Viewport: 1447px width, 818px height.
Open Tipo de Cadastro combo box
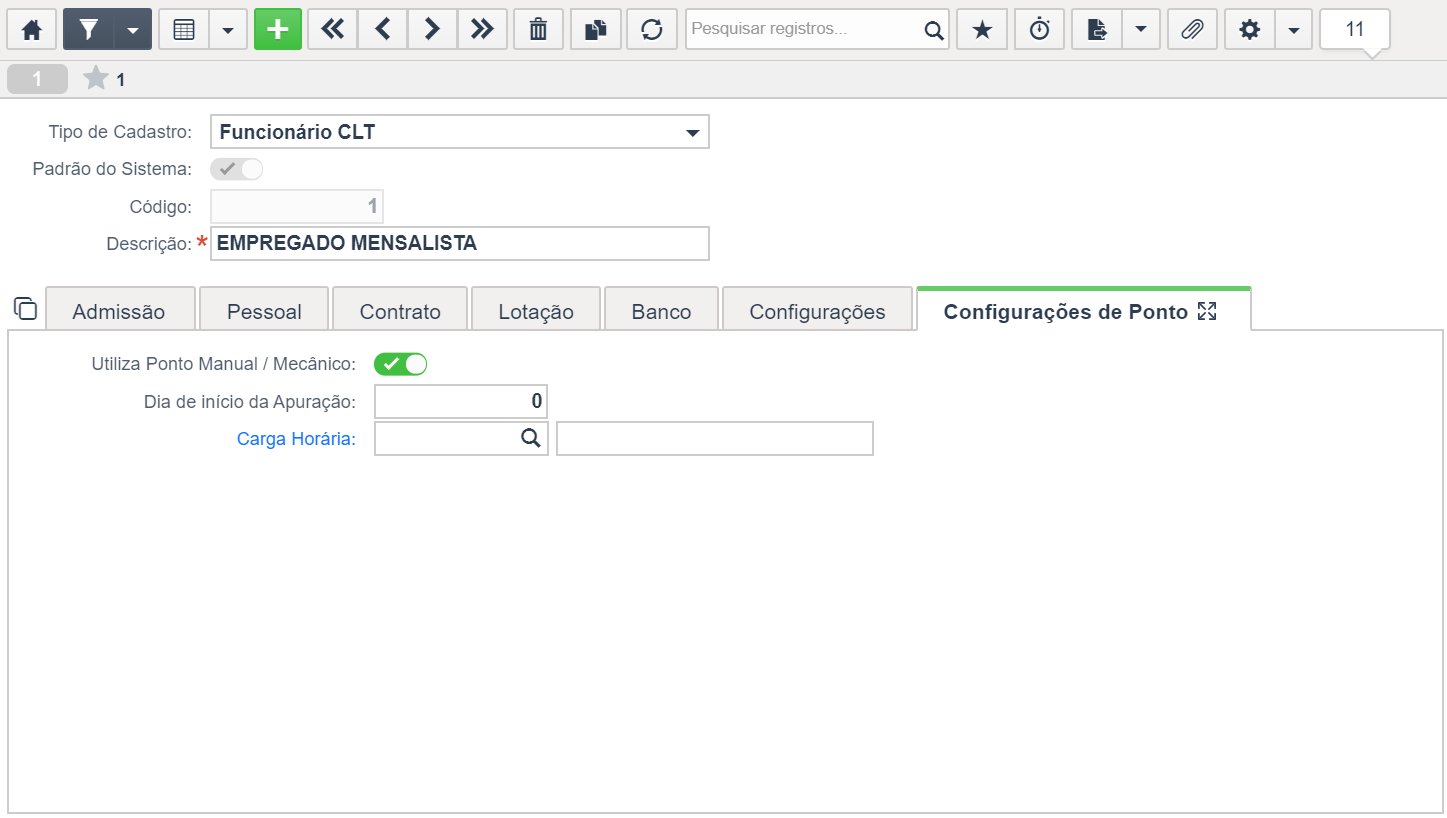[460, 131]
